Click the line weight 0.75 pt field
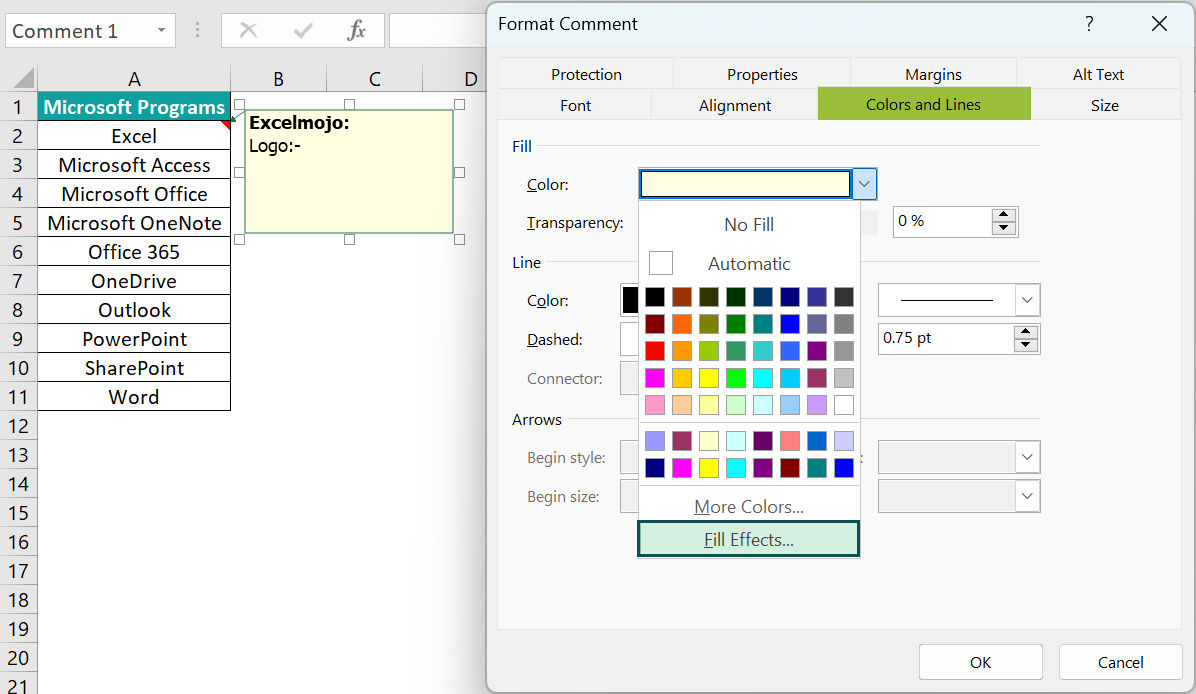This screenshot has width=1196, height=694. [x=946, y=338]
